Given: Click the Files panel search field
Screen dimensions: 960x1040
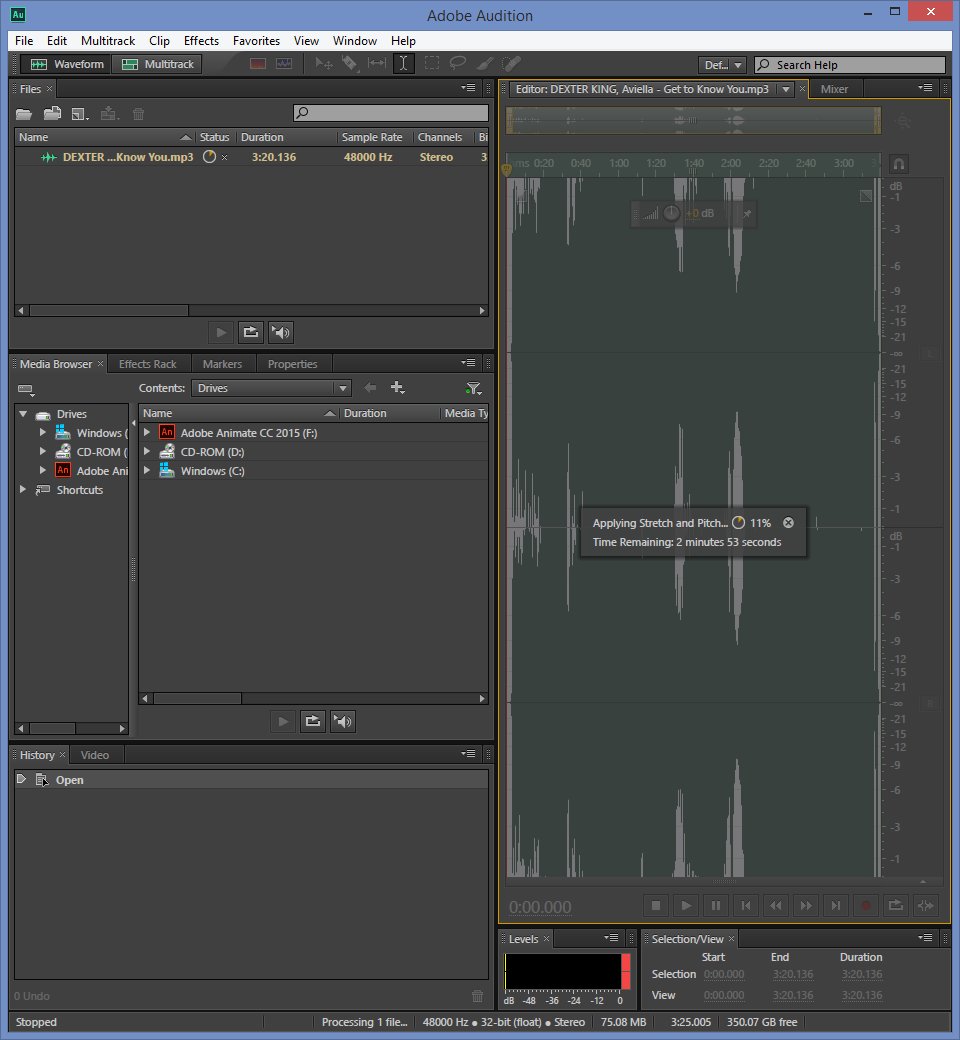Looking at the screenshot, I should click(x=391, y=113).
